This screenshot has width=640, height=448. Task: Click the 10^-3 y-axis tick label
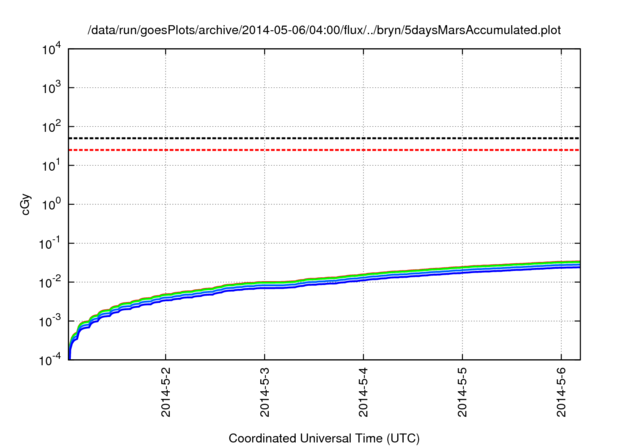pos(49,321)
